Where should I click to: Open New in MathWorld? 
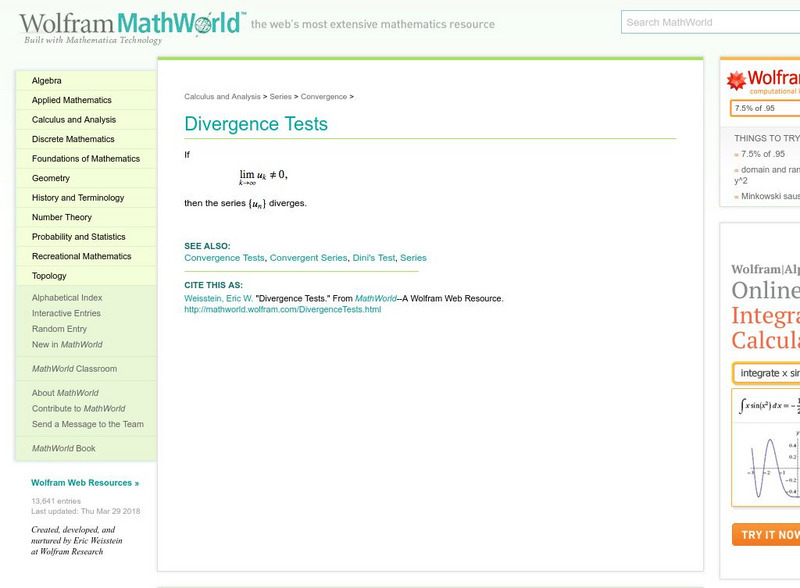click(x=67, y=345)
